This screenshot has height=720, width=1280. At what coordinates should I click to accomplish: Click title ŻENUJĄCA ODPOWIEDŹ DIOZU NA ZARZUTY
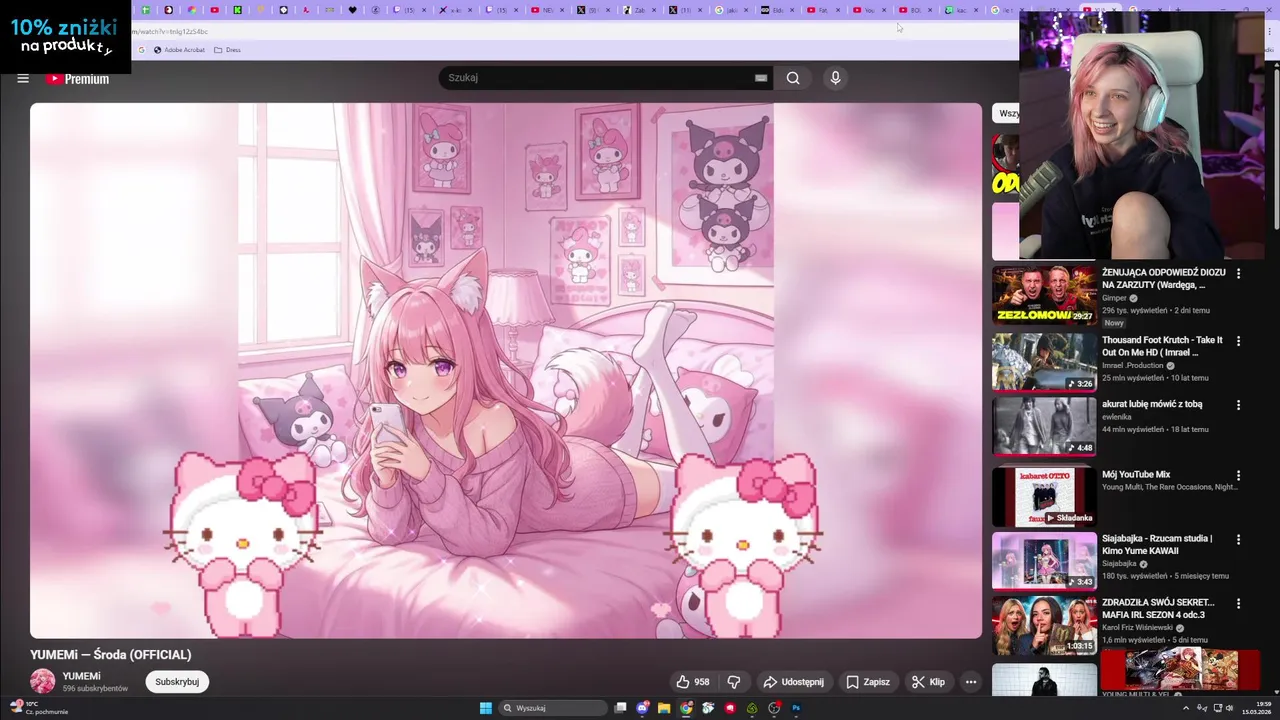1163,278
